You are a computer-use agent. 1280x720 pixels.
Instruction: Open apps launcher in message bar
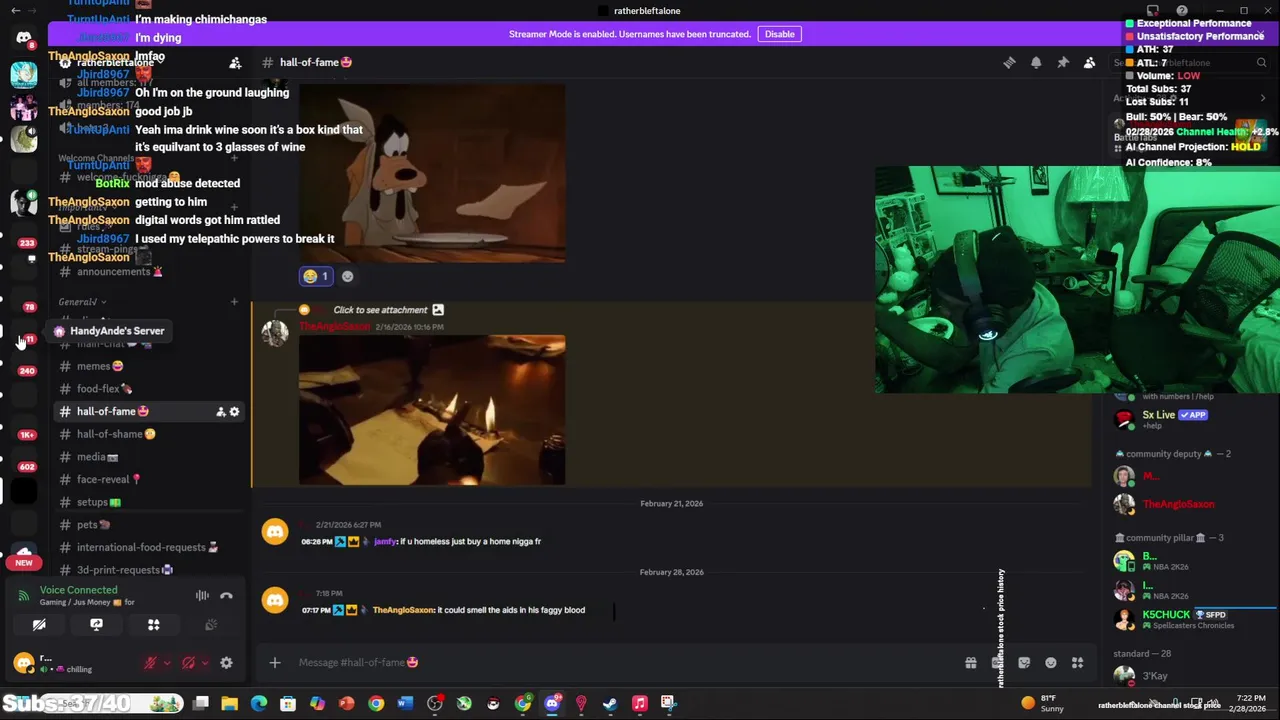1078,663
